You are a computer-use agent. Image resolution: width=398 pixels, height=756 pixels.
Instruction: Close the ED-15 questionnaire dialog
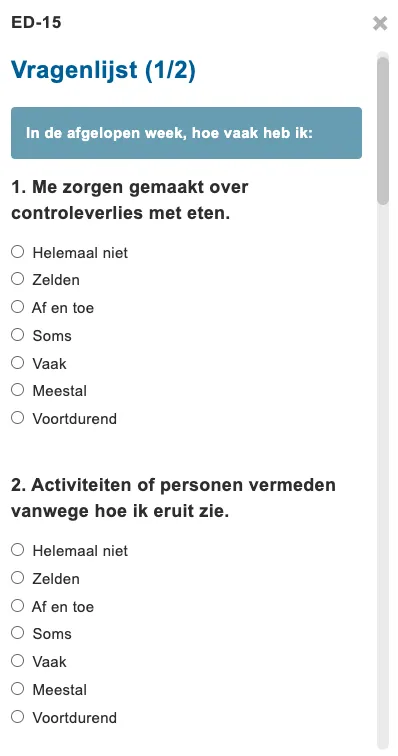[x=380, y=23]
